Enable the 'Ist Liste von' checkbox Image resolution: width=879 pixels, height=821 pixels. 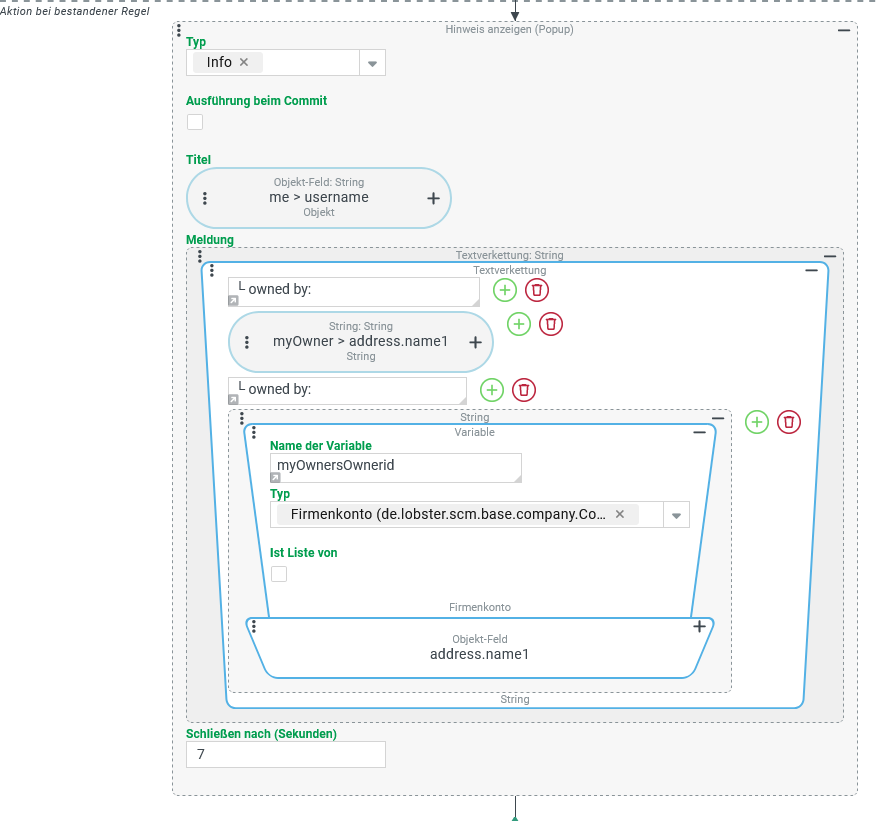pyautogui.click(x=279, y=574)
